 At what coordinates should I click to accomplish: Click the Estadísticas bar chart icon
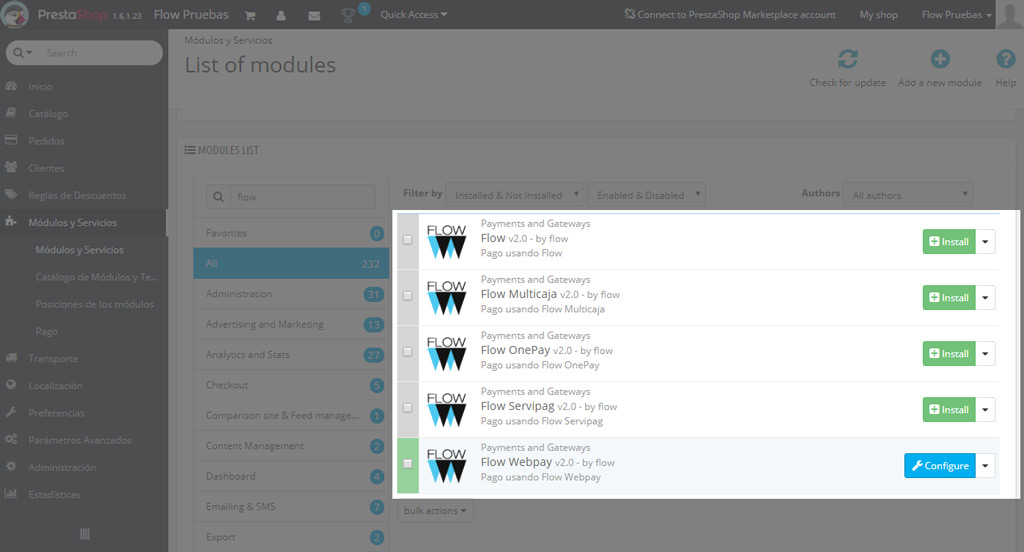pyautogui.click(x=11, y=494)
